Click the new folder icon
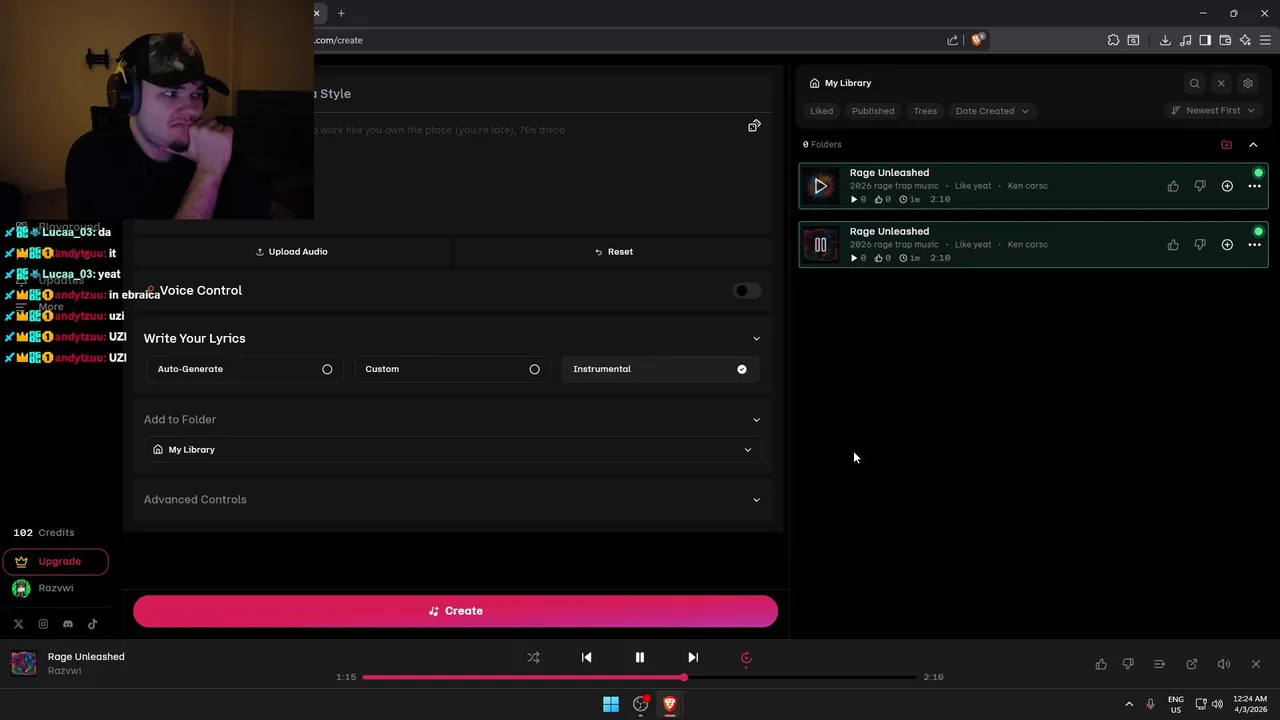The image size is (1280, 720). click(1227, 145)
